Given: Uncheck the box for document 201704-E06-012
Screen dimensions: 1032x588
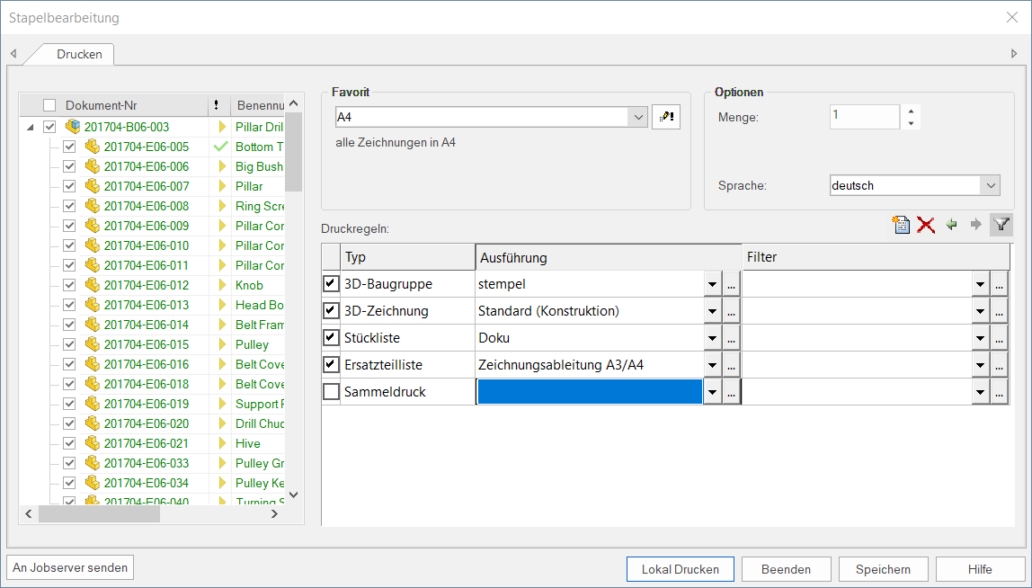Looking at the screenshot, I should point(69,285).
